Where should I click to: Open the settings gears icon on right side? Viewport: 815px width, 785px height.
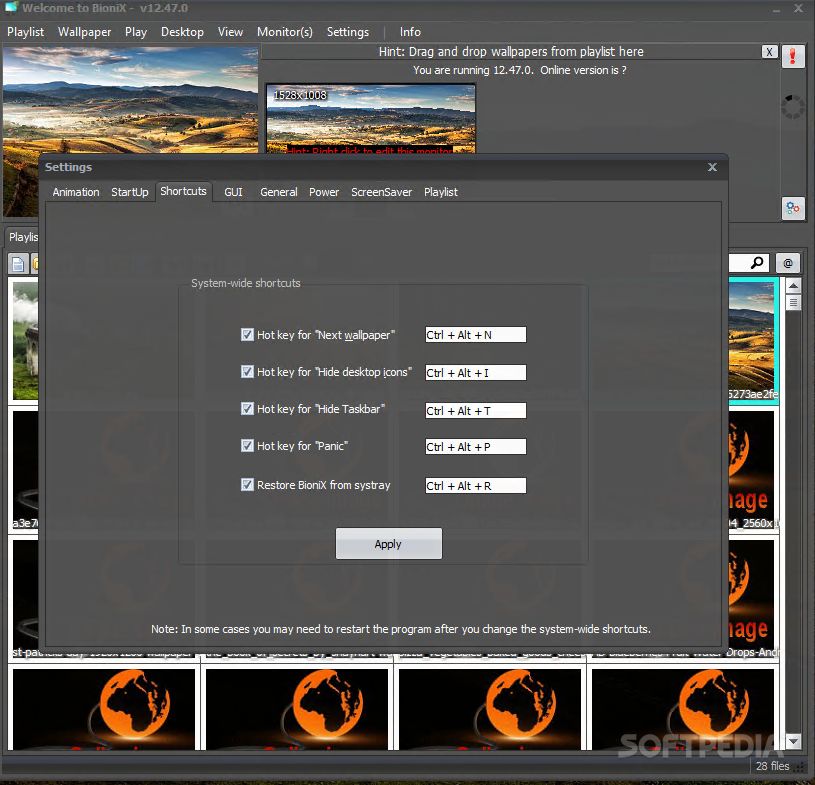[x=793, y=209]
